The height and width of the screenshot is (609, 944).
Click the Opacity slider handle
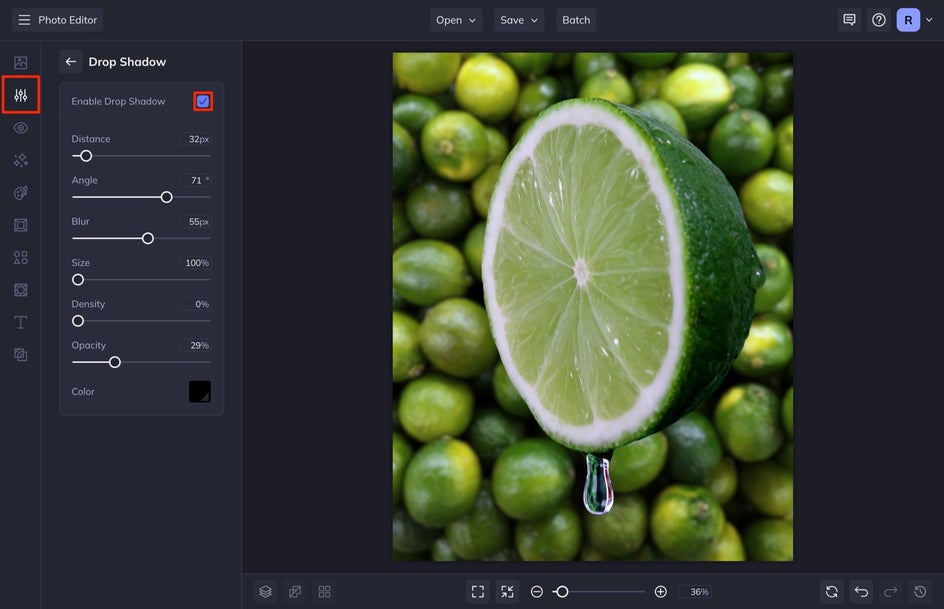[115, 362]
